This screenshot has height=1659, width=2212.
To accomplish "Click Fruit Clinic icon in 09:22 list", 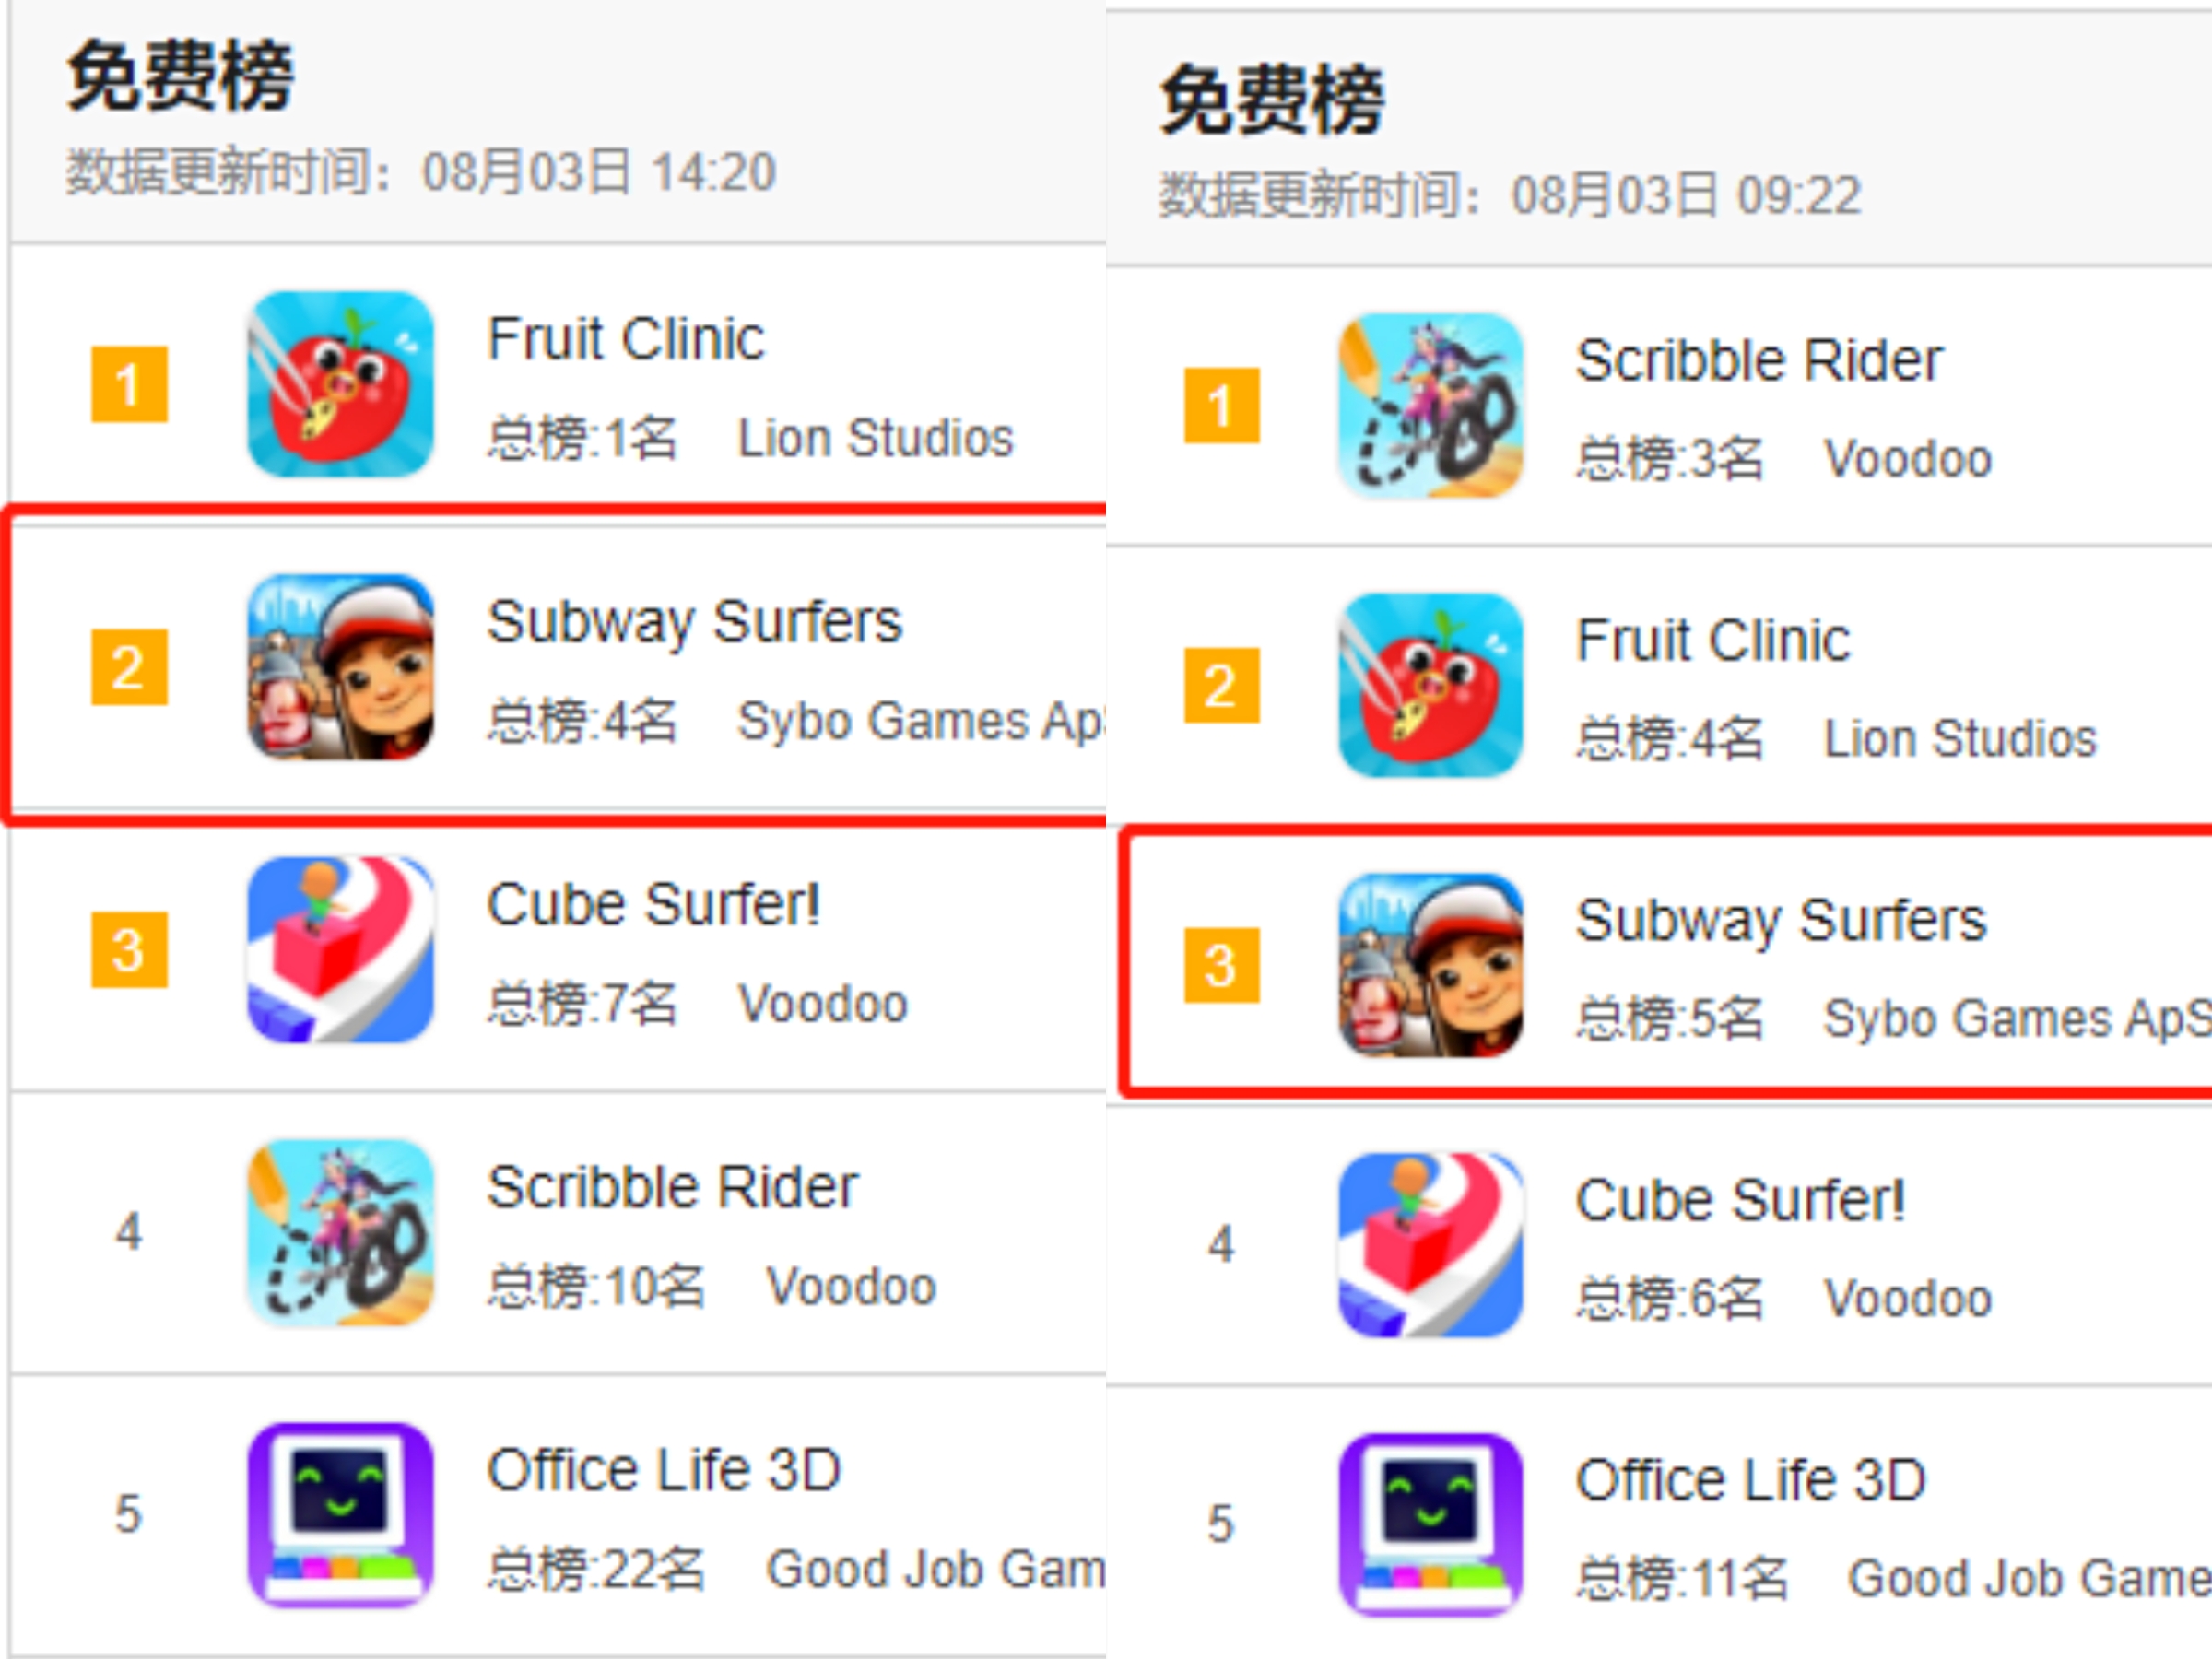I will pyautogui.click(x=1431, y=685).
